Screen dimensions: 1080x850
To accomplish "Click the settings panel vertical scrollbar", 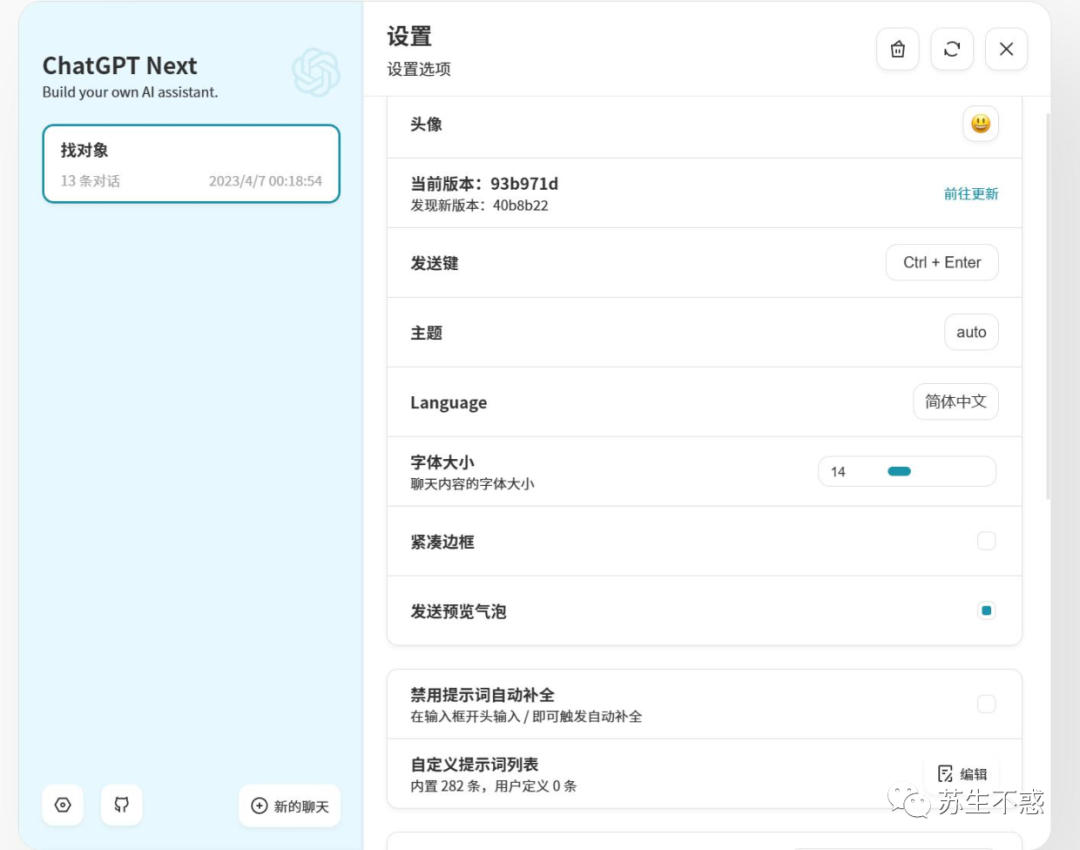I will (1047, 306).
